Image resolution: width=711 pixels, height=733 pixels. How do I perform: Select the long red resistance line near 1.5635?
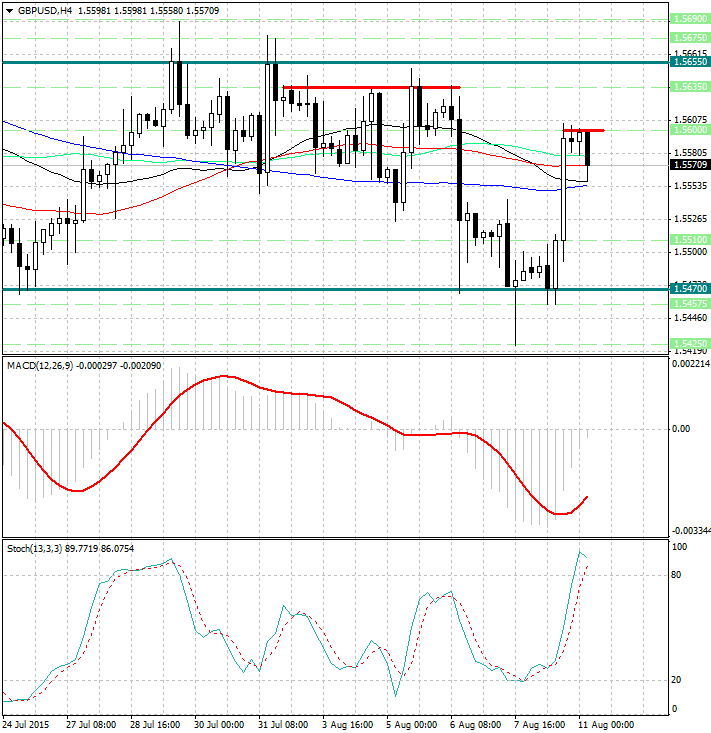pos(370,87)
